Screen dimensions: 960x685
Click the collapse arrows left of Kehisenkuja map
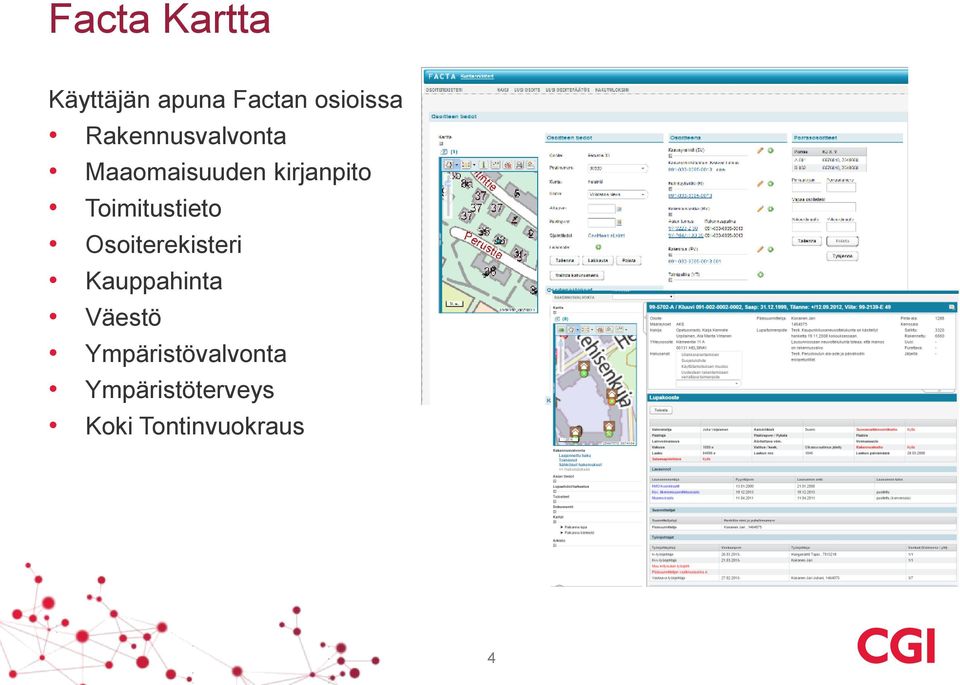(549, 400)
